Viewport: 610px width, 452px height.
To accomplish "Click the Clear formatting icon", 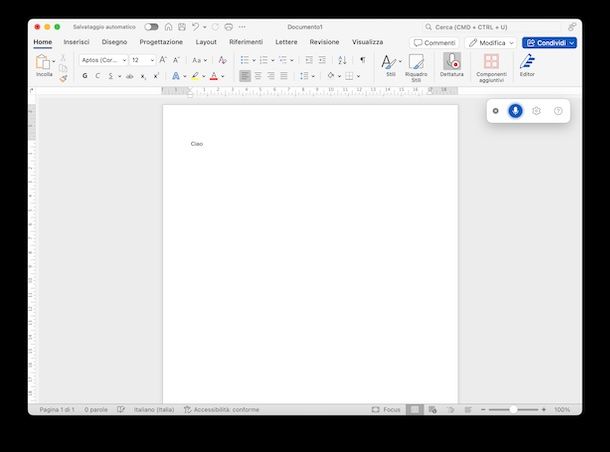I will 222,60.
